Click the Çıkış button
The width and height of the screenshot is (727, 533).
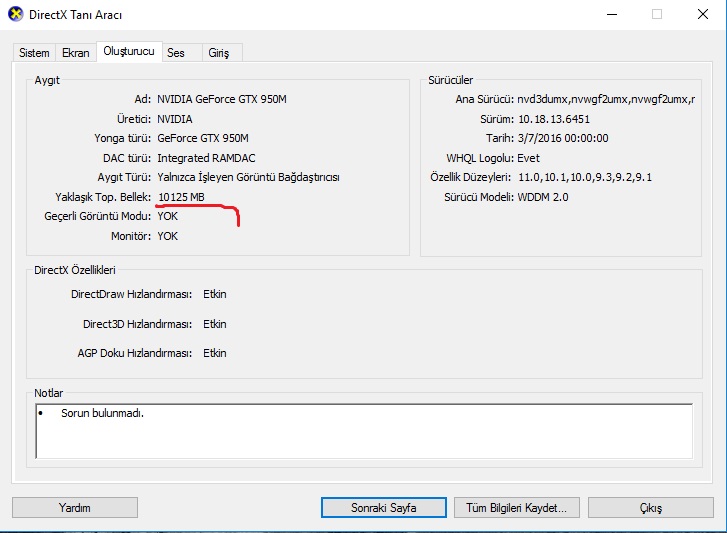click(x=650, y=508)
